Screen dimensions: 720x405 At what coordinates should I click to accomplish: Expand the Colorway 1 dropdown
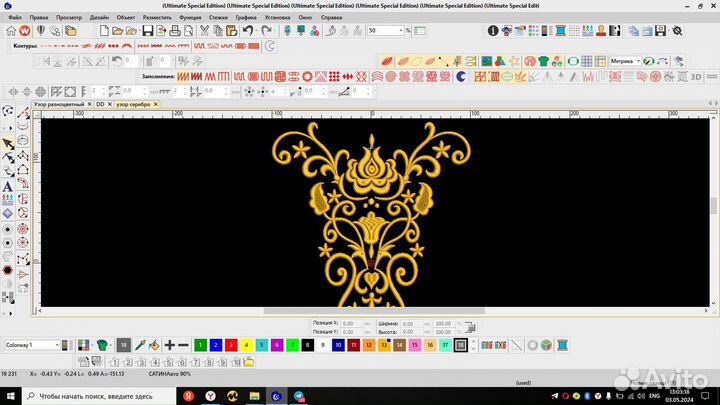click(x=56, y=345)
